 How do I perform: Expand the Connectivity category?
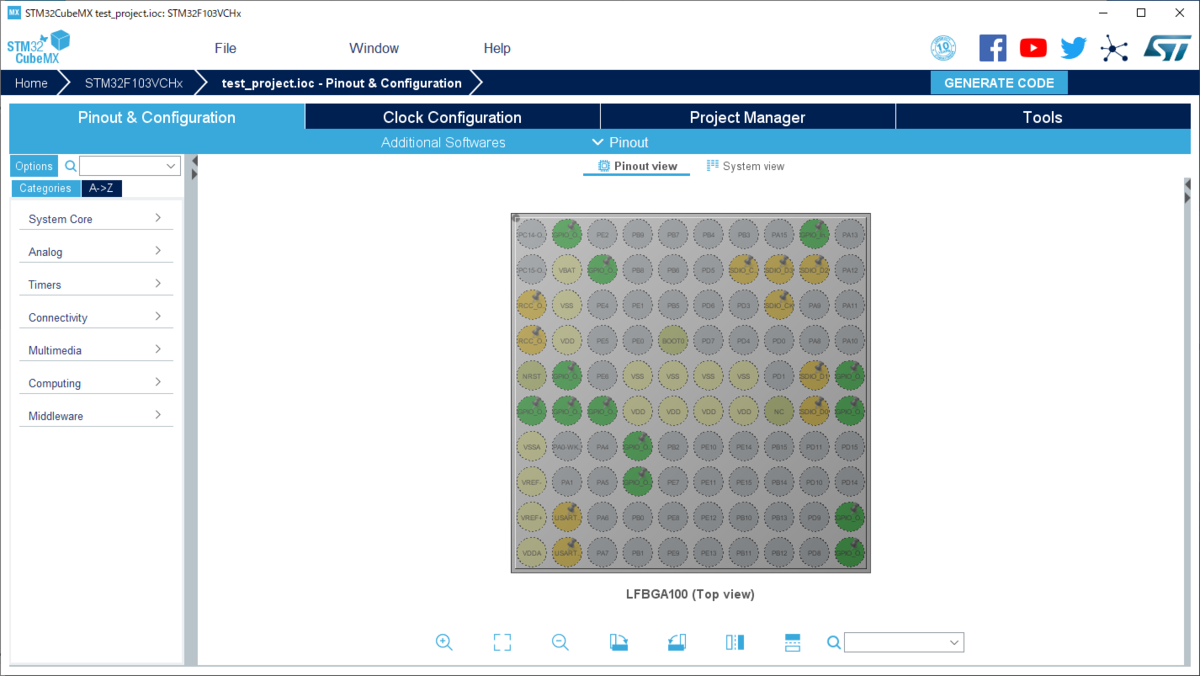95,318
